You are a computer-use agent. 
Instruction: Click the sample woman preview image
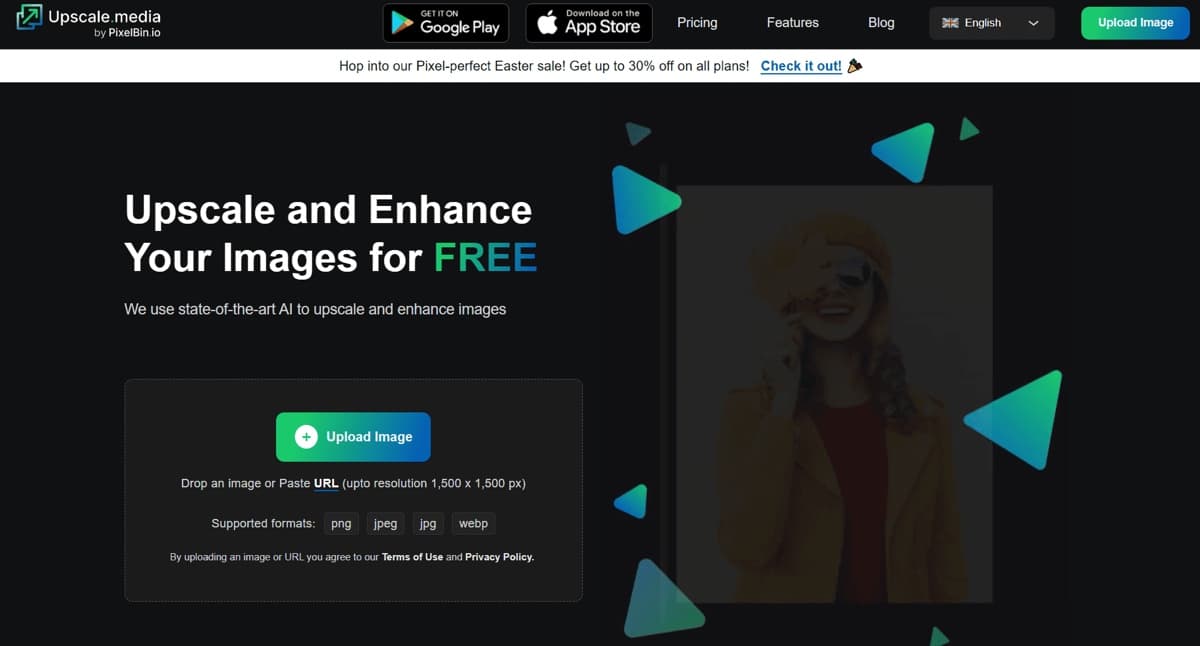point(834,394)
